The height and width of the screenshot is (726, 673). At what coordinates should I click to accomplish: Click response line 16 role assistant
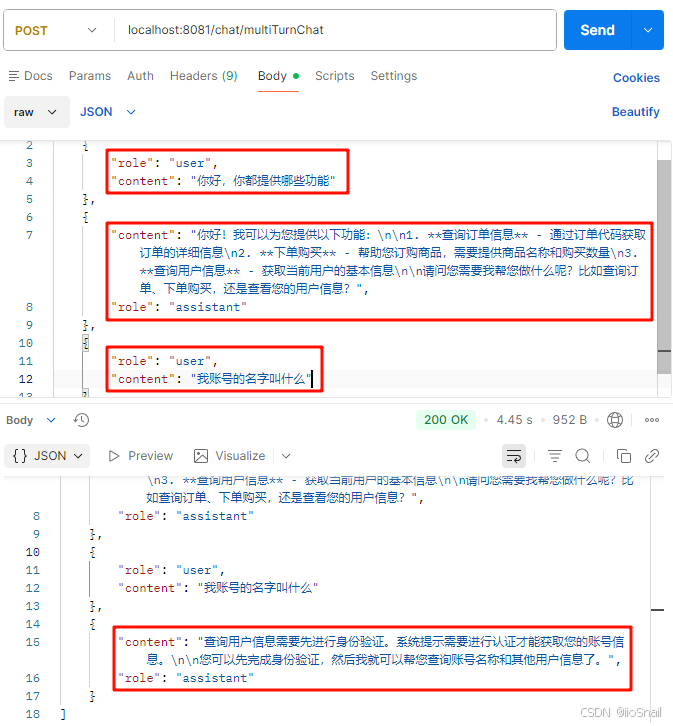coord(186,678)
